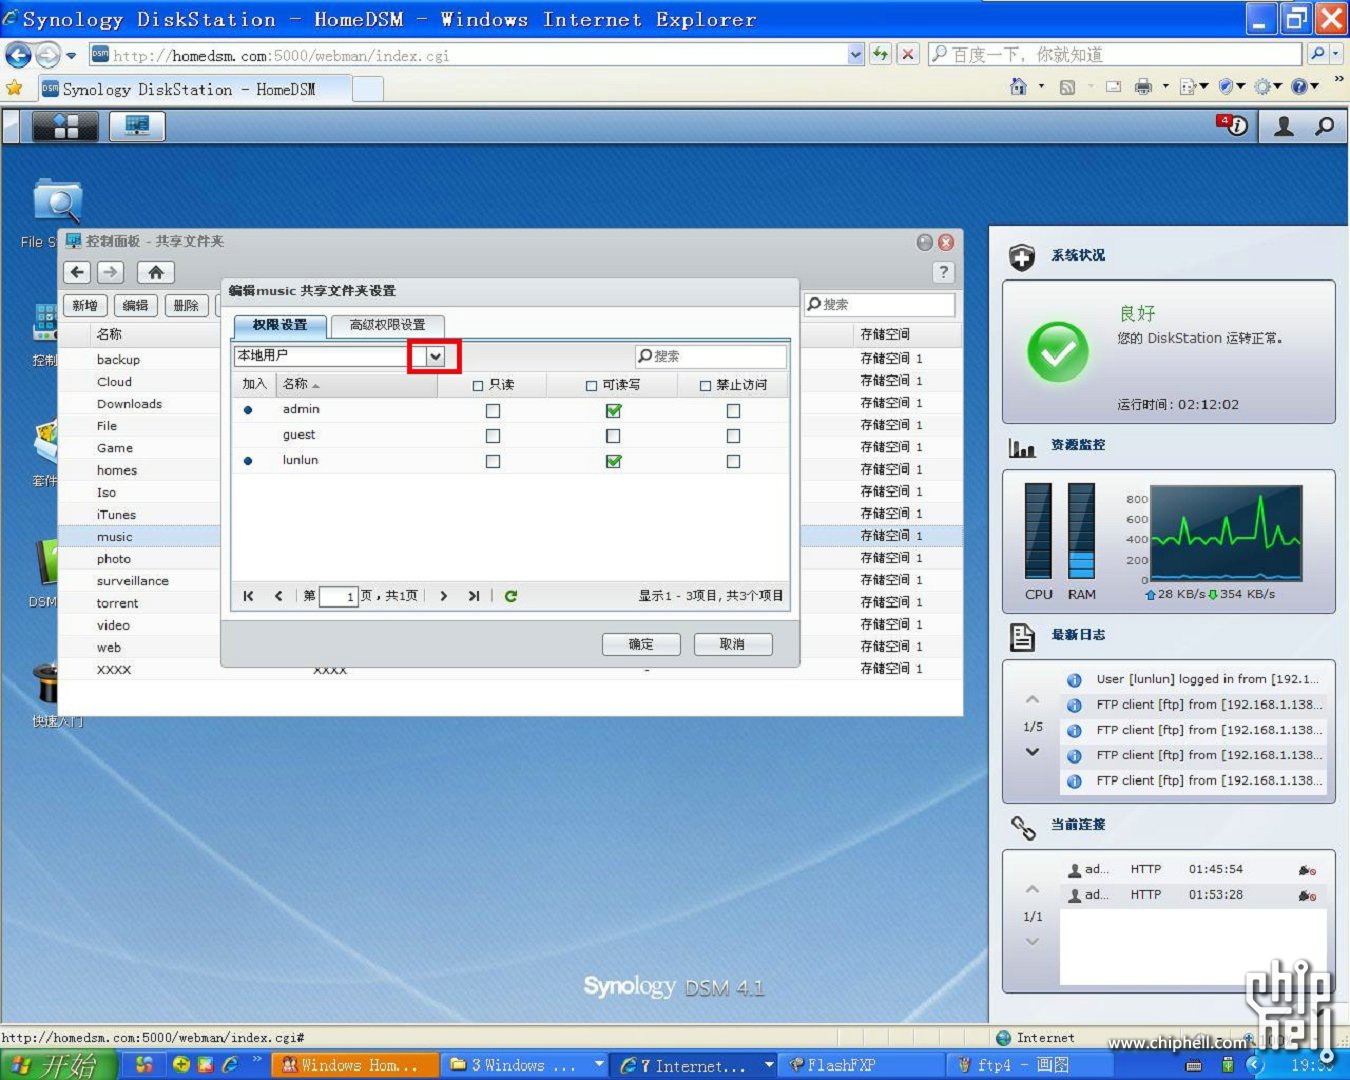Image resolution: width=1350 pixels, height=1080 pixels.
Task: Go to next page of user list
Action: (x=444, y=596)
